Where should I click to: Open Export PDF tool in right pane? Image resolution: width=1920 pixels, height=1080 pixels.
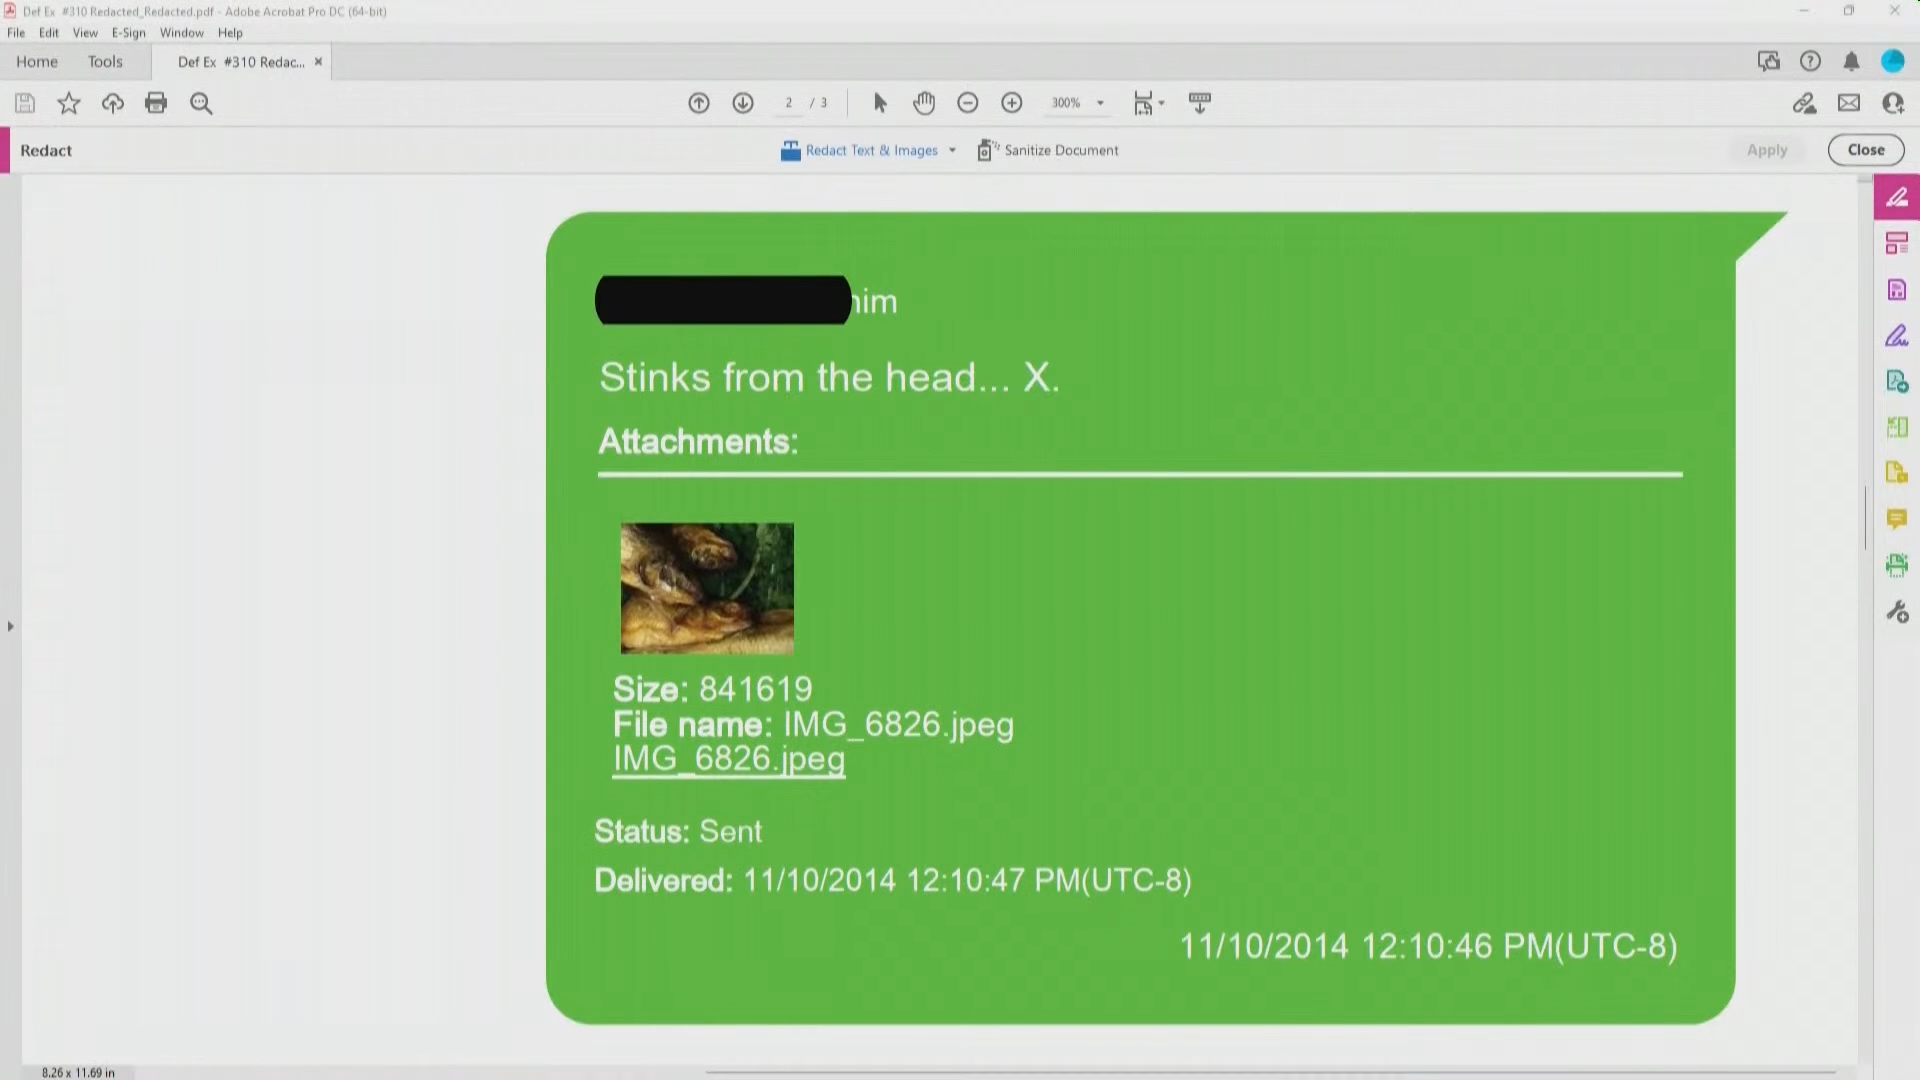click(x=1897, y=382)
